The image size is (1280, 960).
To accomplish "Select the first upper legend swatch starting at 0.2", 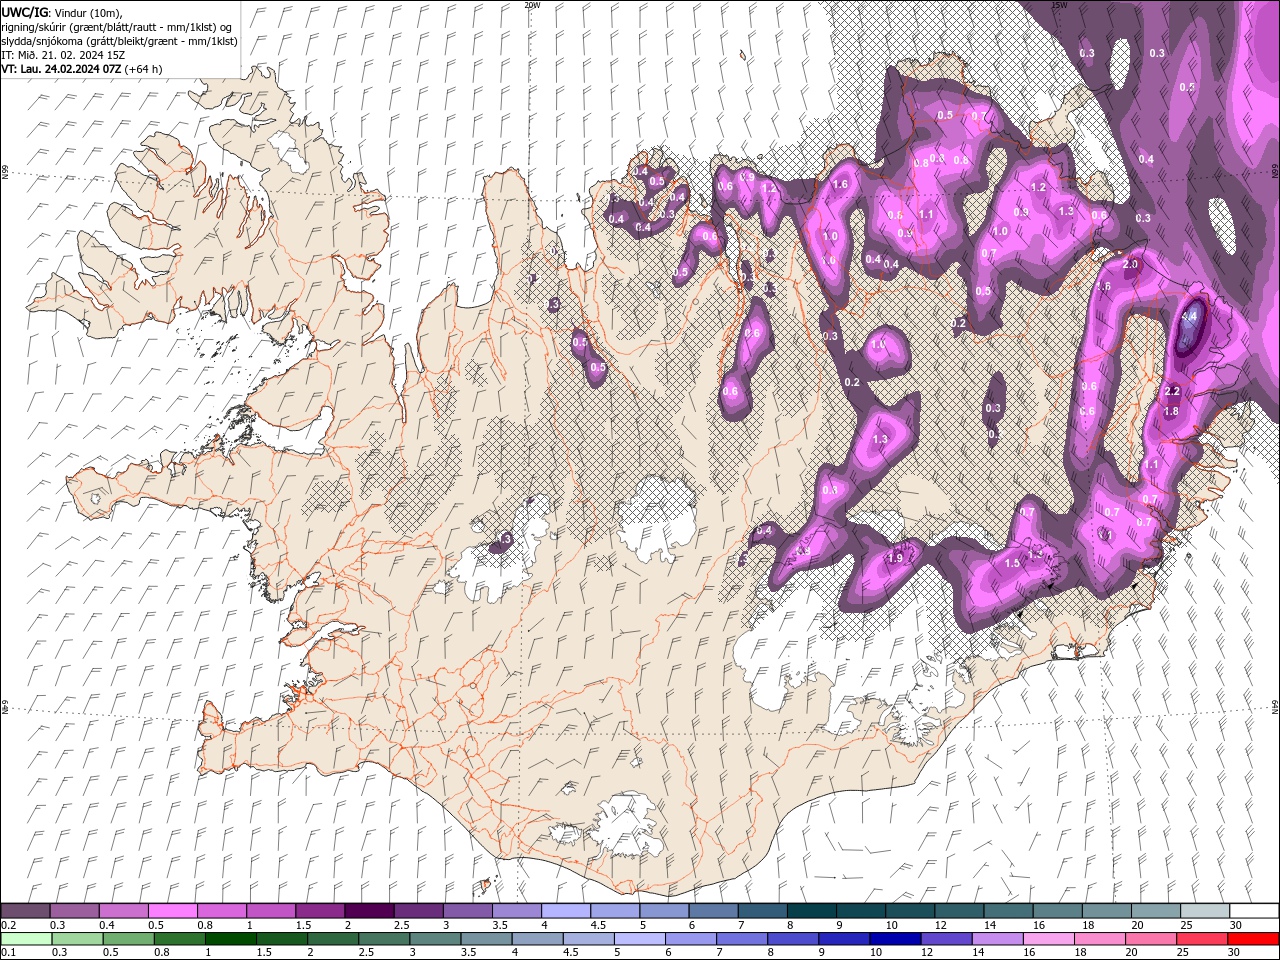I will click(25, 911).
